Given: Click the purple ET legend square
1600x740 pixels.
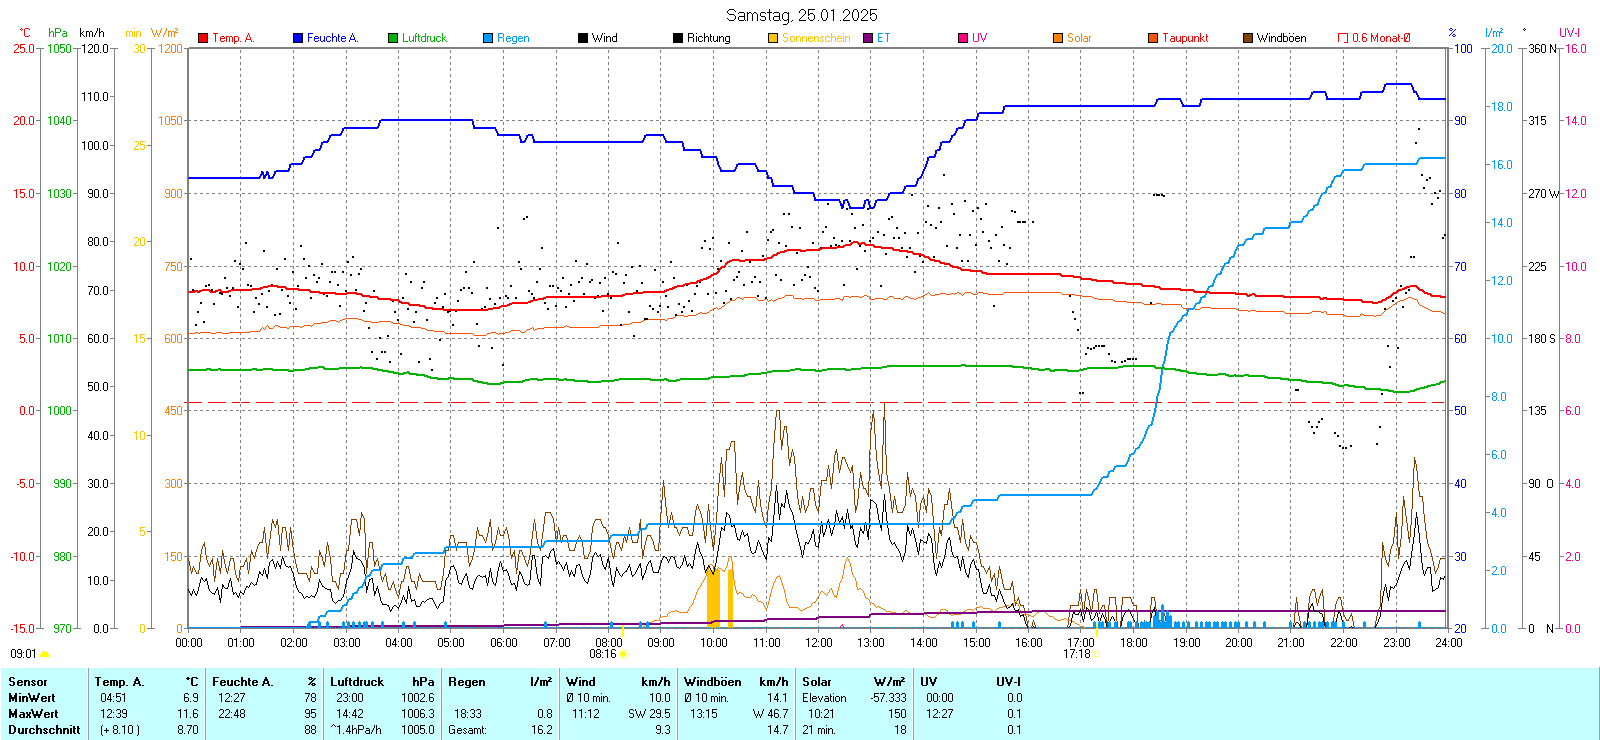Looking at the screenshot, I should click(868, 38).
